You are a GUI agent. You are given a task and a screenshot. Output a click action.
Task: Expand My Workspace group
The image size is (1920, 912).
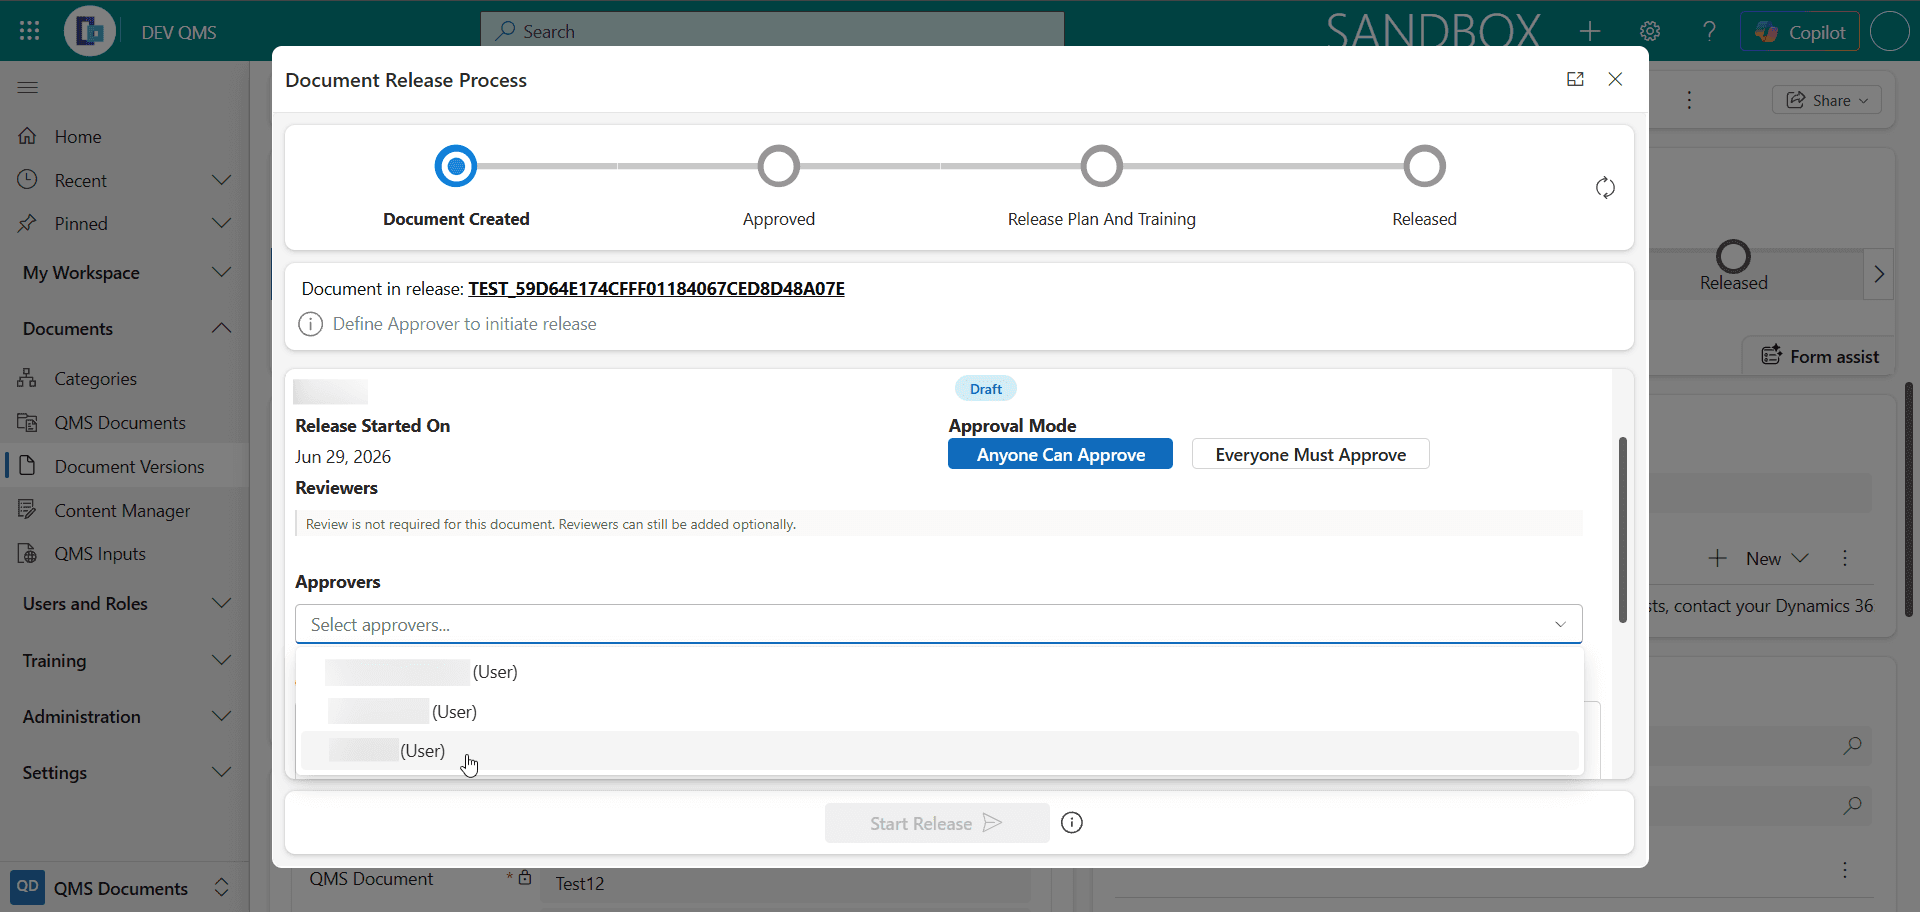pyautogui.click(x=222, y=272)
